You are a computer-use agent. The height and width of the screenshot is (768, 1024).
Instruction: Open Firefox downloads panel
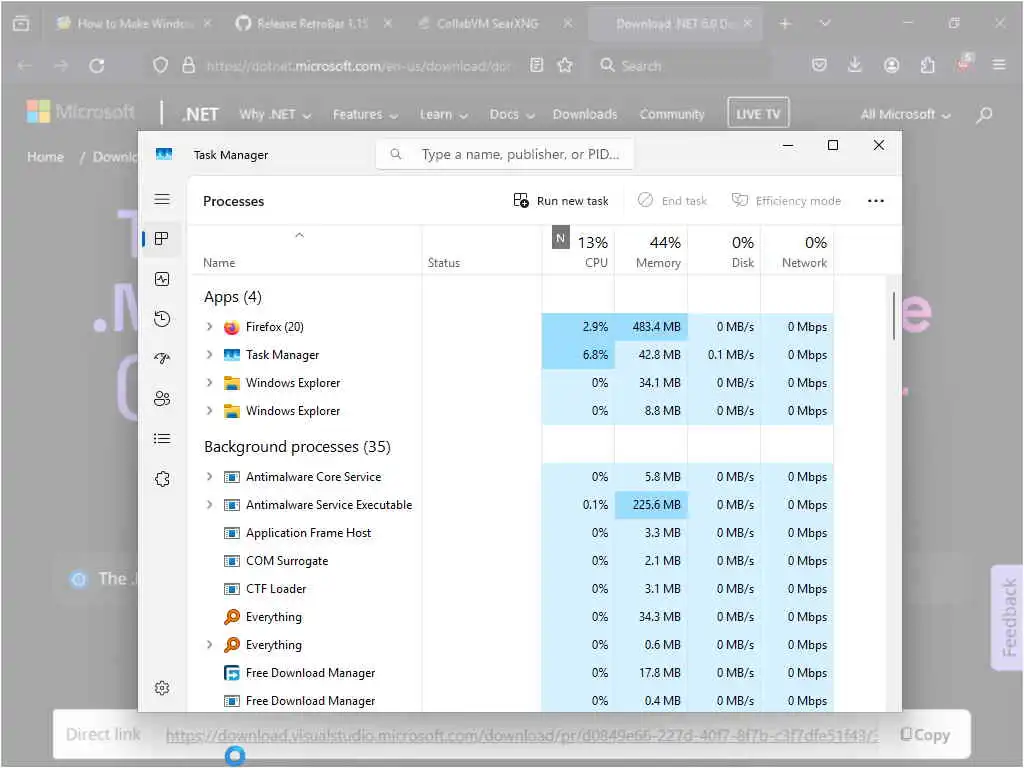[x=854, y=65]
